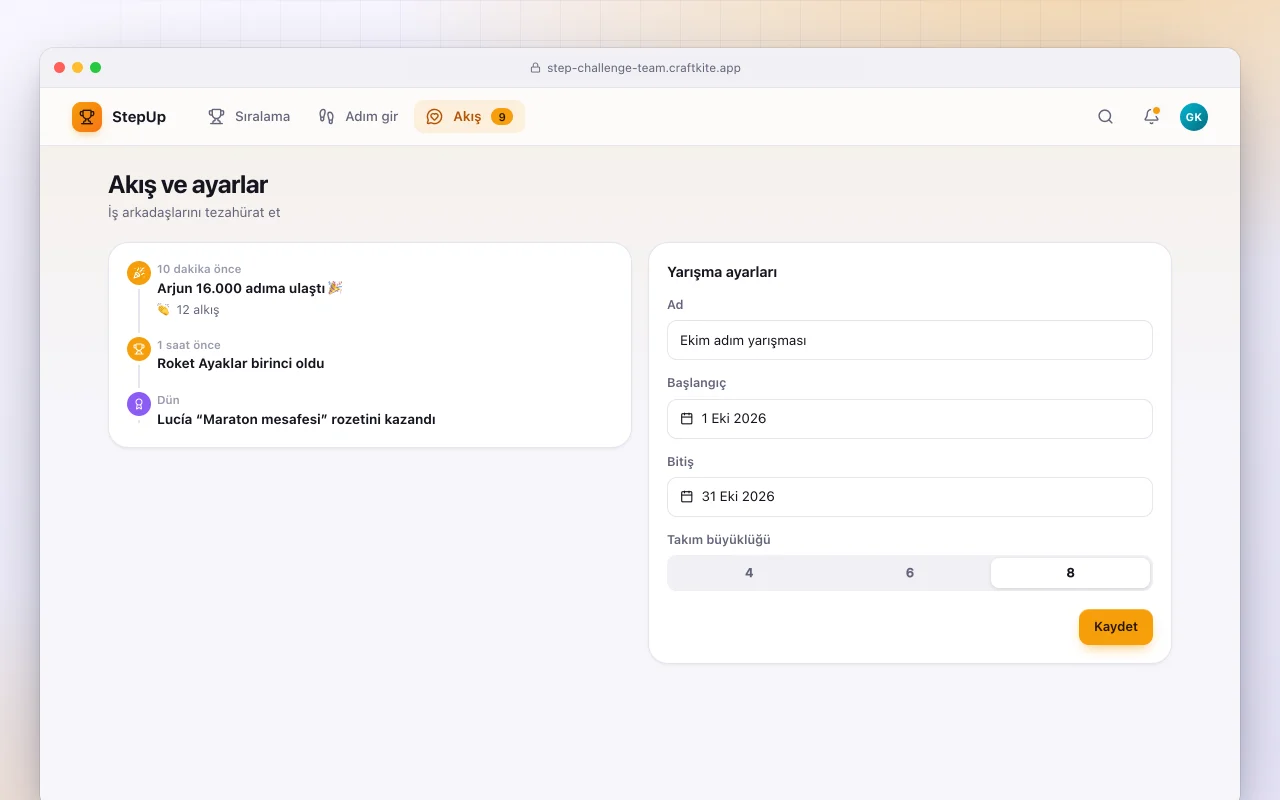
Task: Click the StepUp trophy logo icon
Action: pos(87,117)
